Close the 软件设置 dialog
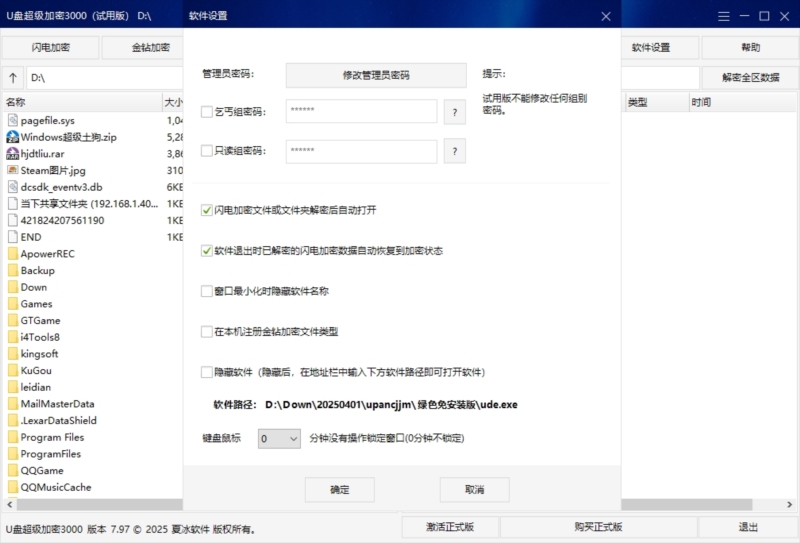Viewport: 800px width, 543px height. point(606,16)
